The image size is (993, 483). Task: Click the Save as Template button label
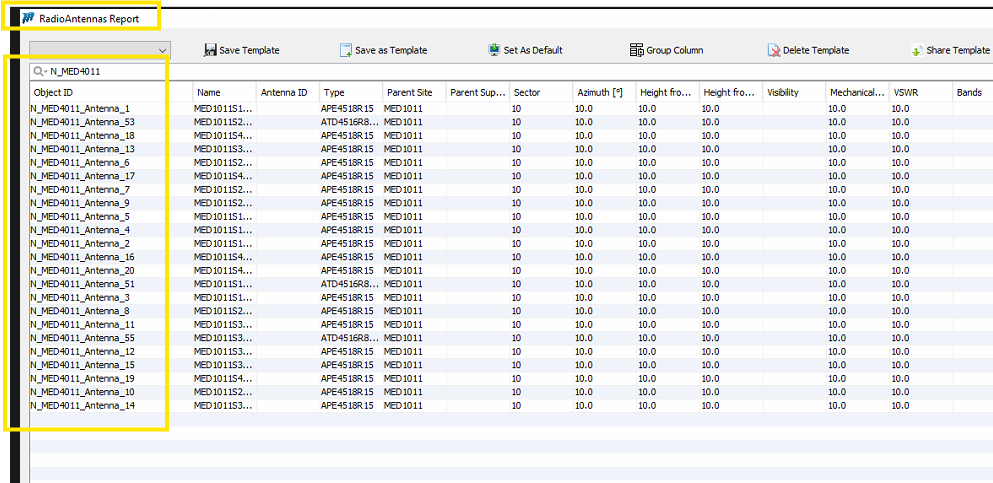pyautogui.click(x=391, y=50)
